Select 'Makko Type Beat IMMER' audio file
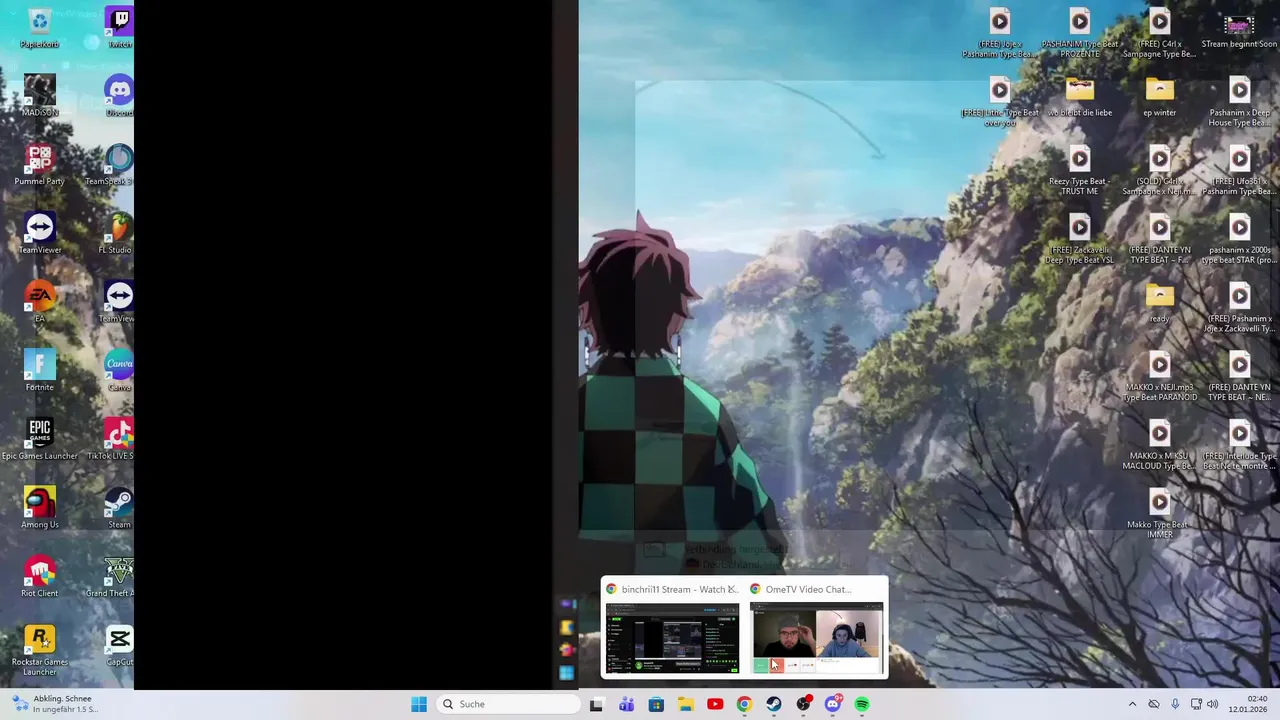 click(x=1160, y=514)
